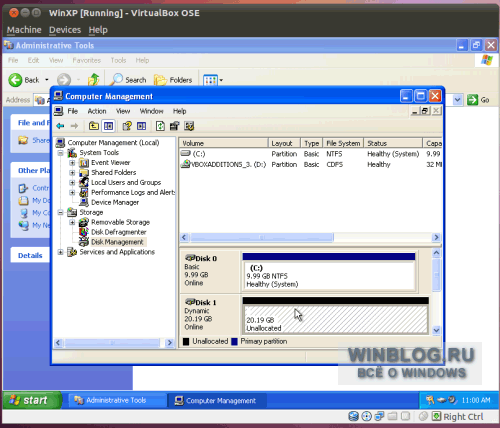This screenshot has height=428, width=500.
Task: Click the Disk 1 drive icon
Action: click(x=190, y=302)
